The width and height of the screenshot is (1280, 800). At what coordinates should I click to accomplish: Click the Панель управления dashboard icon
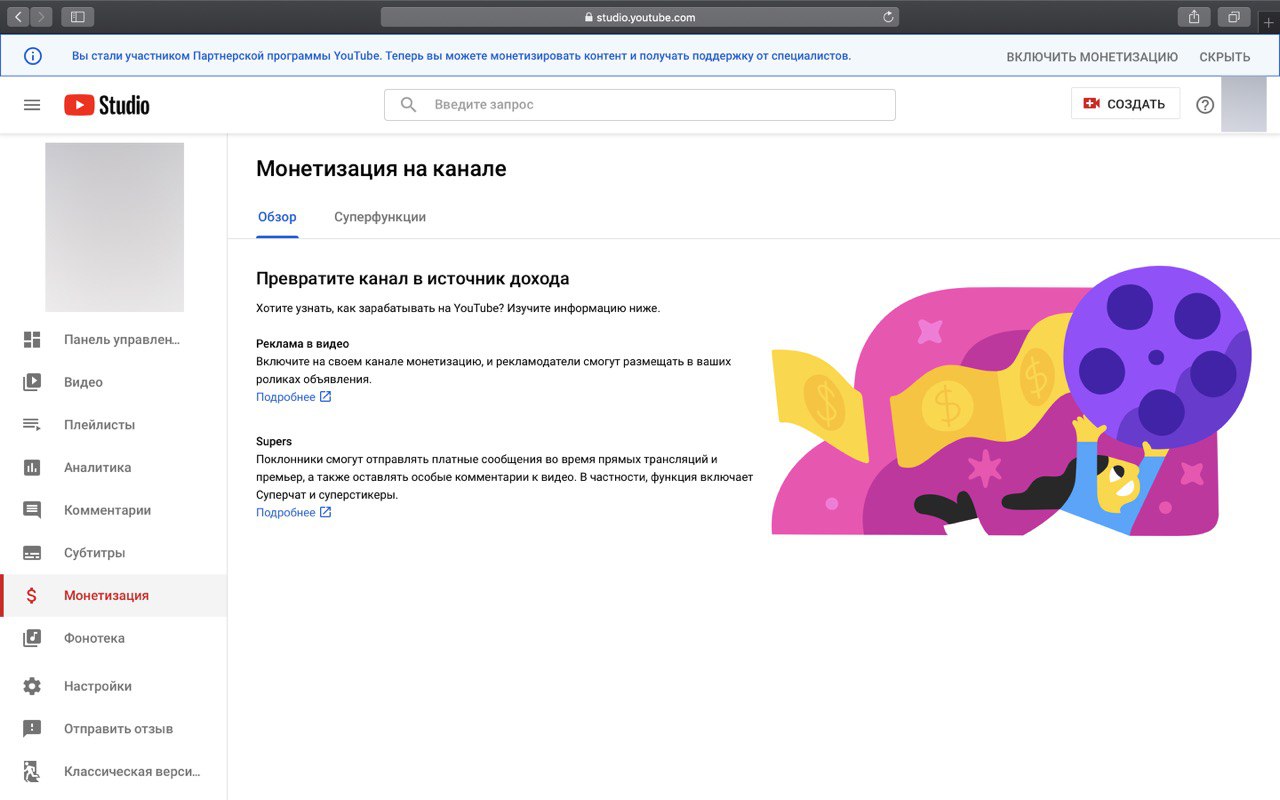pyautogui.click(x=32, y=340)
